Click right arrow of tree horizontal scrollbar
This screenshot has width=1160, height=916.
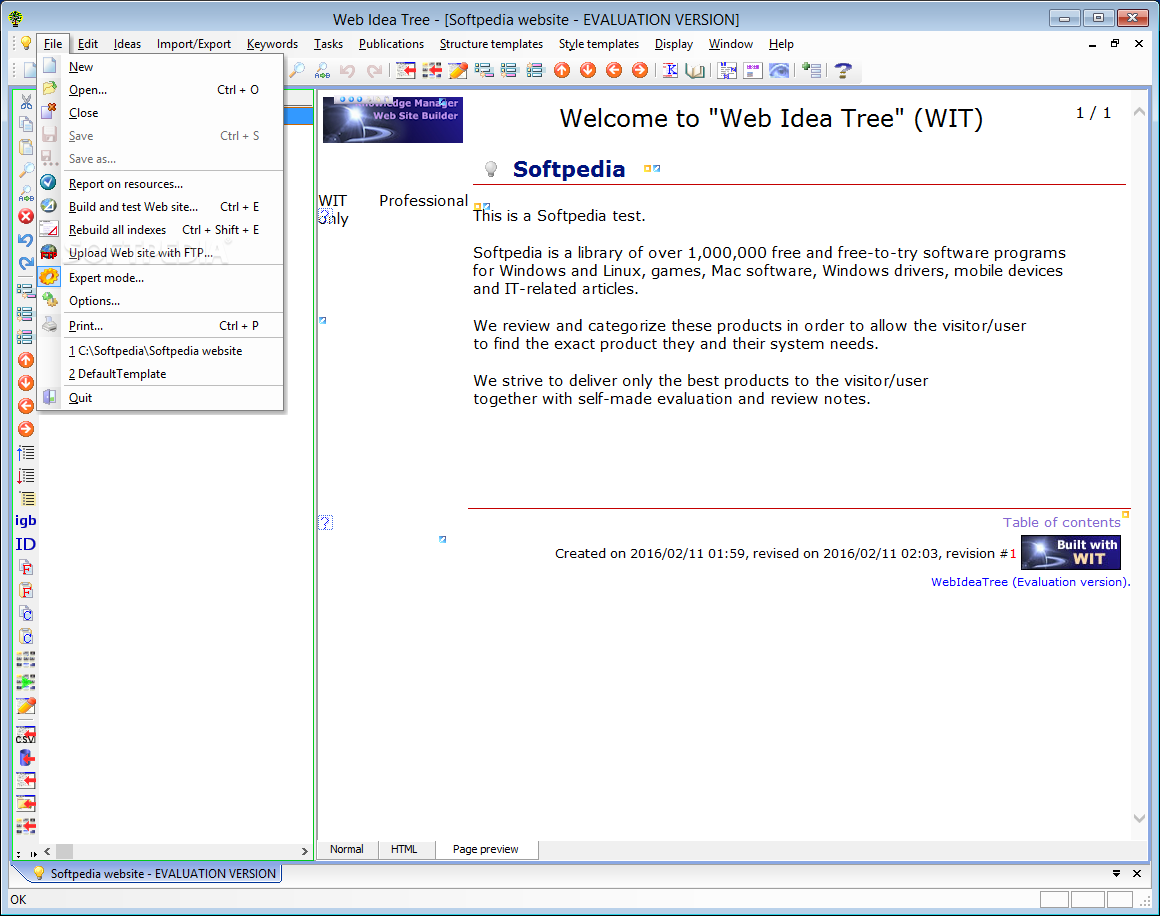[304, 852]
